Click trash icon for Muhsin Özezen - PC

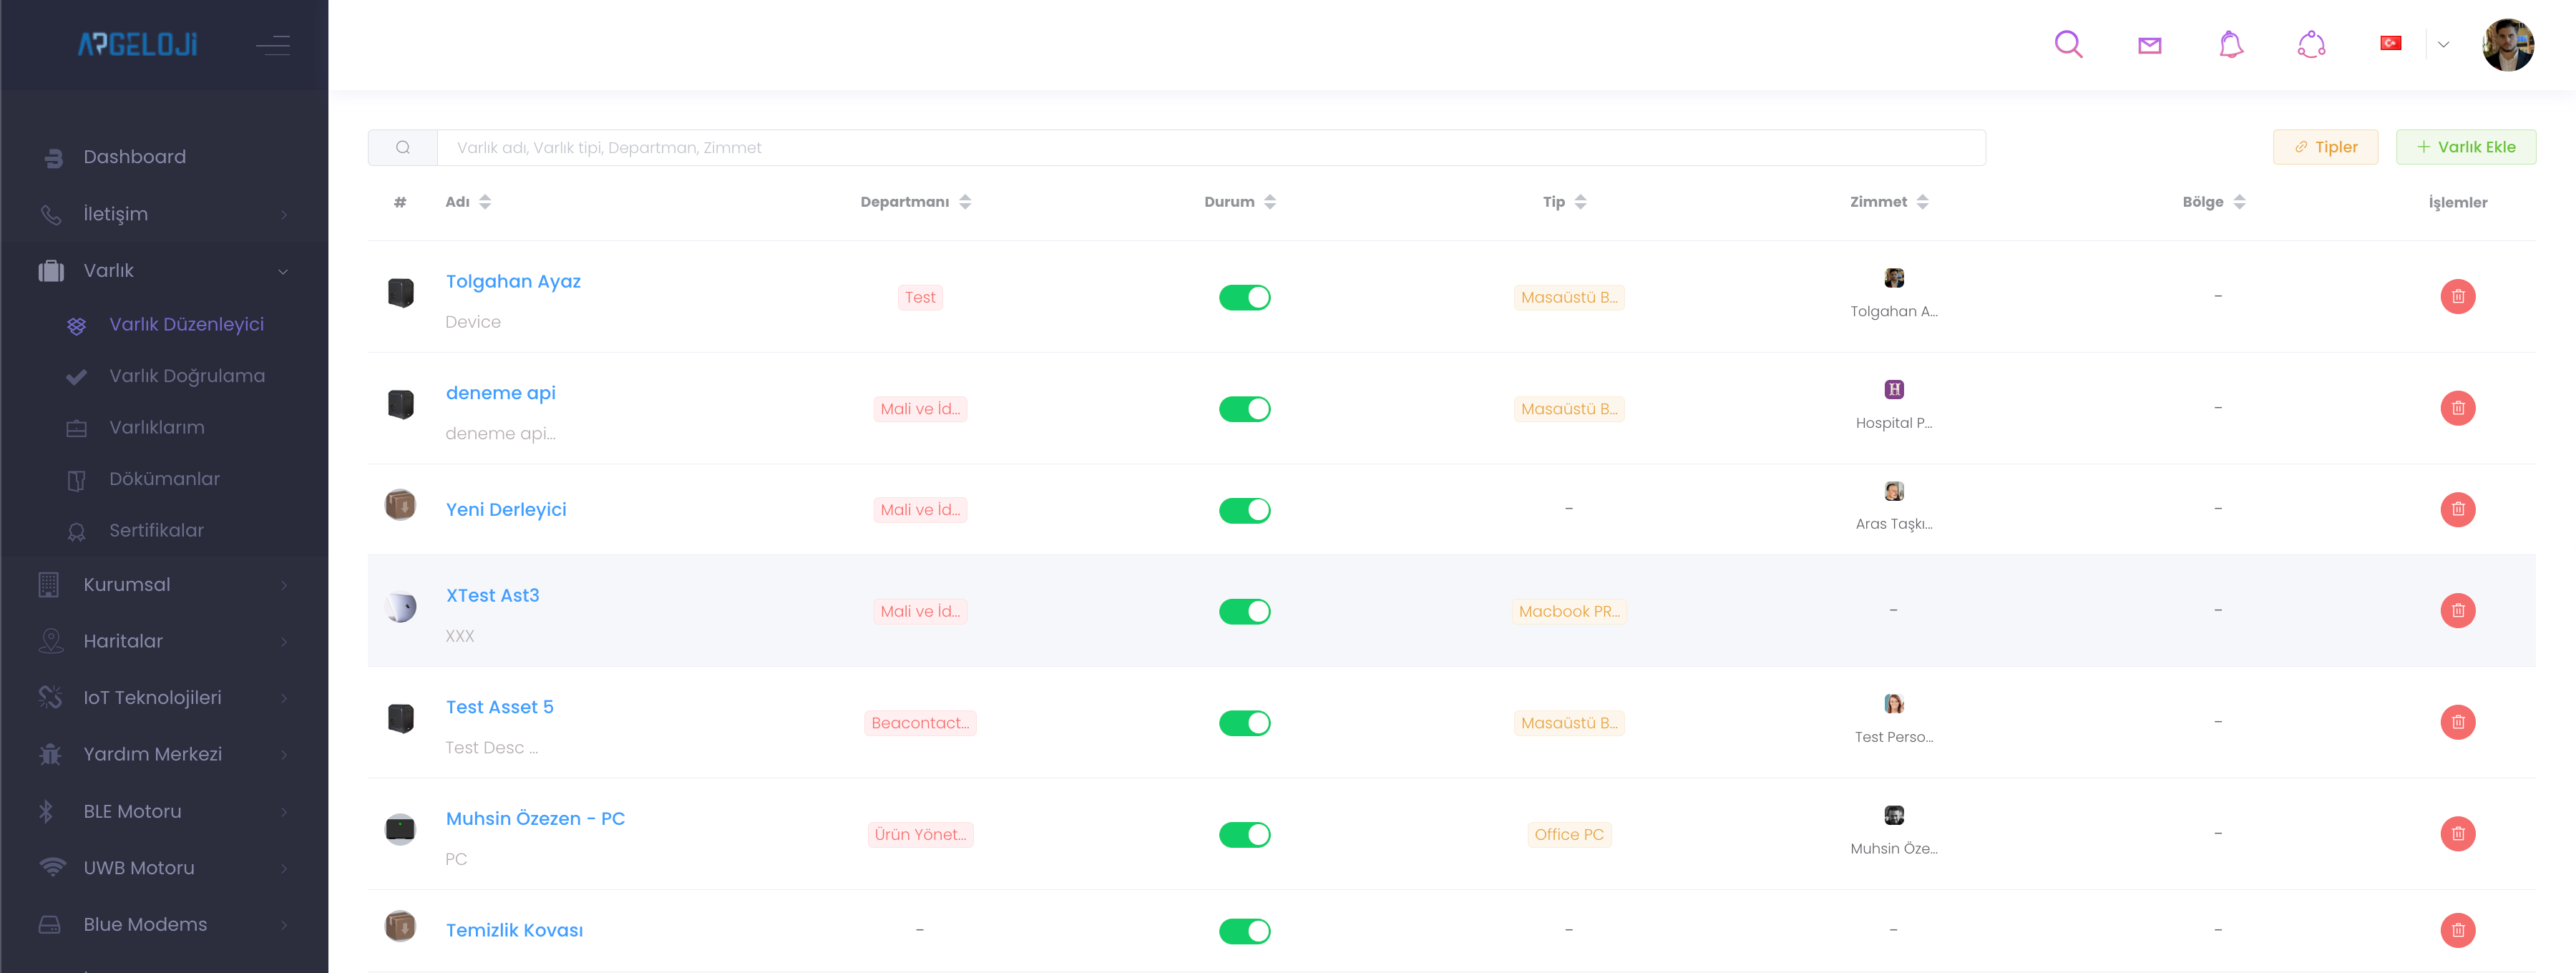pyautogui.click(x=2457, y=833)
